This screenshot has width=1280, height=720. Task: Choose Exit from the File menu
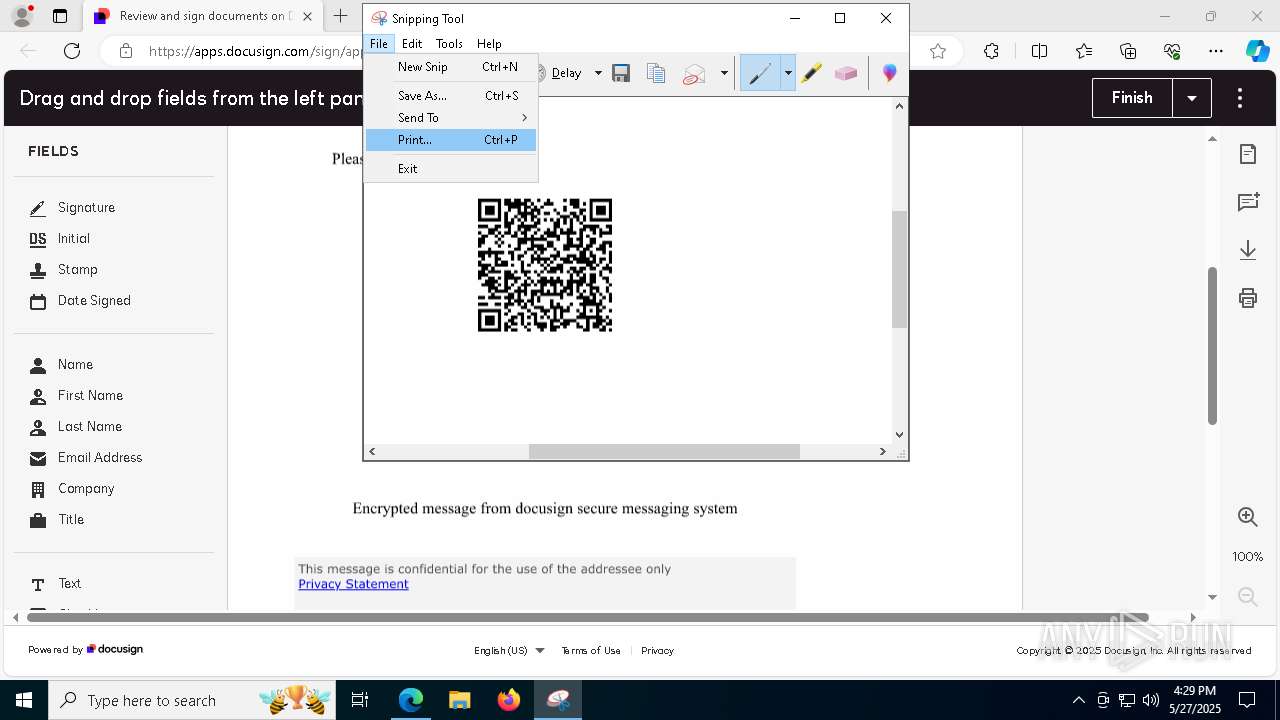[451, 169]
